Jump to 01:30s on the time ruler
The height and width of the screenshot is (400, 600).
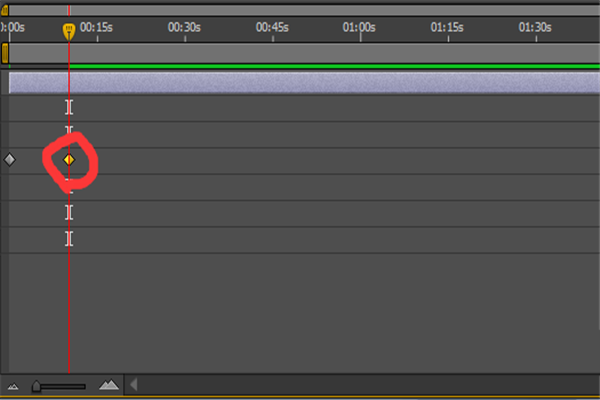[x=535, y=28]
